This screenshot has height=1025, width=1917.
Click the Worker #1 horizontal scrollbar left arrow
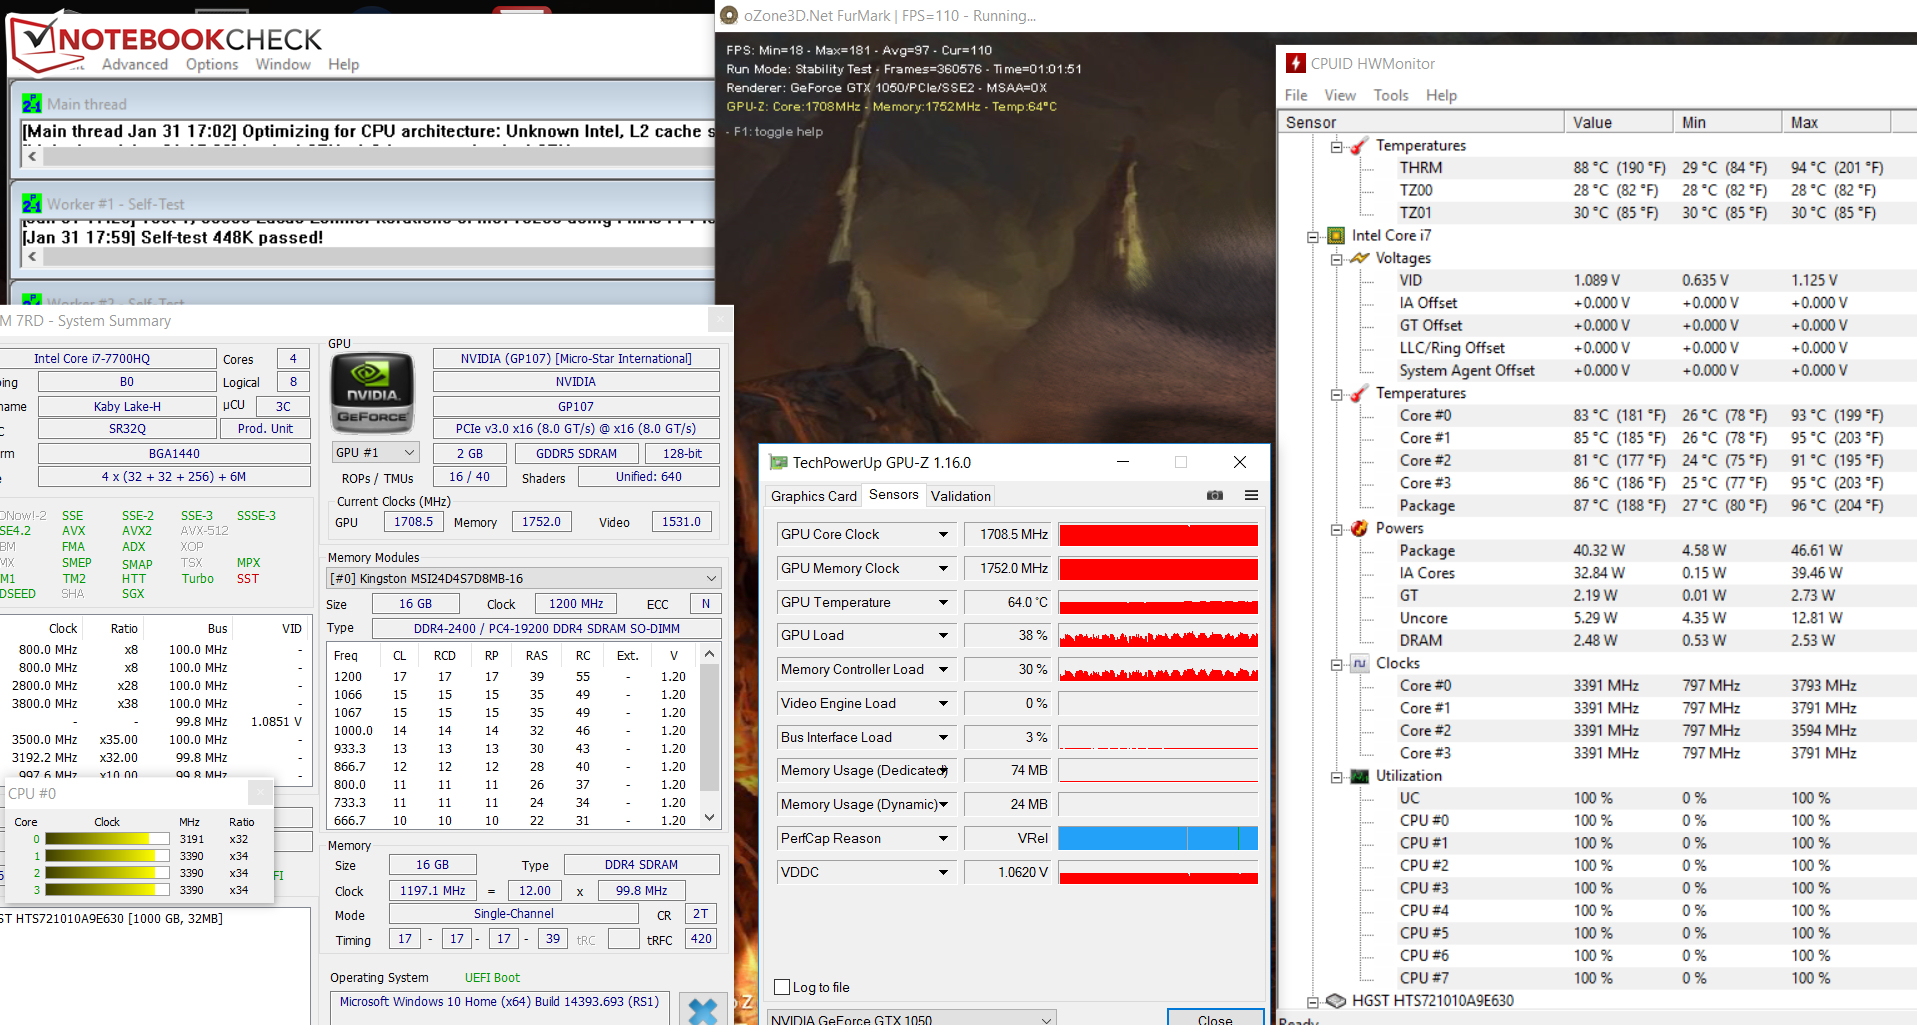pos(33,256)
